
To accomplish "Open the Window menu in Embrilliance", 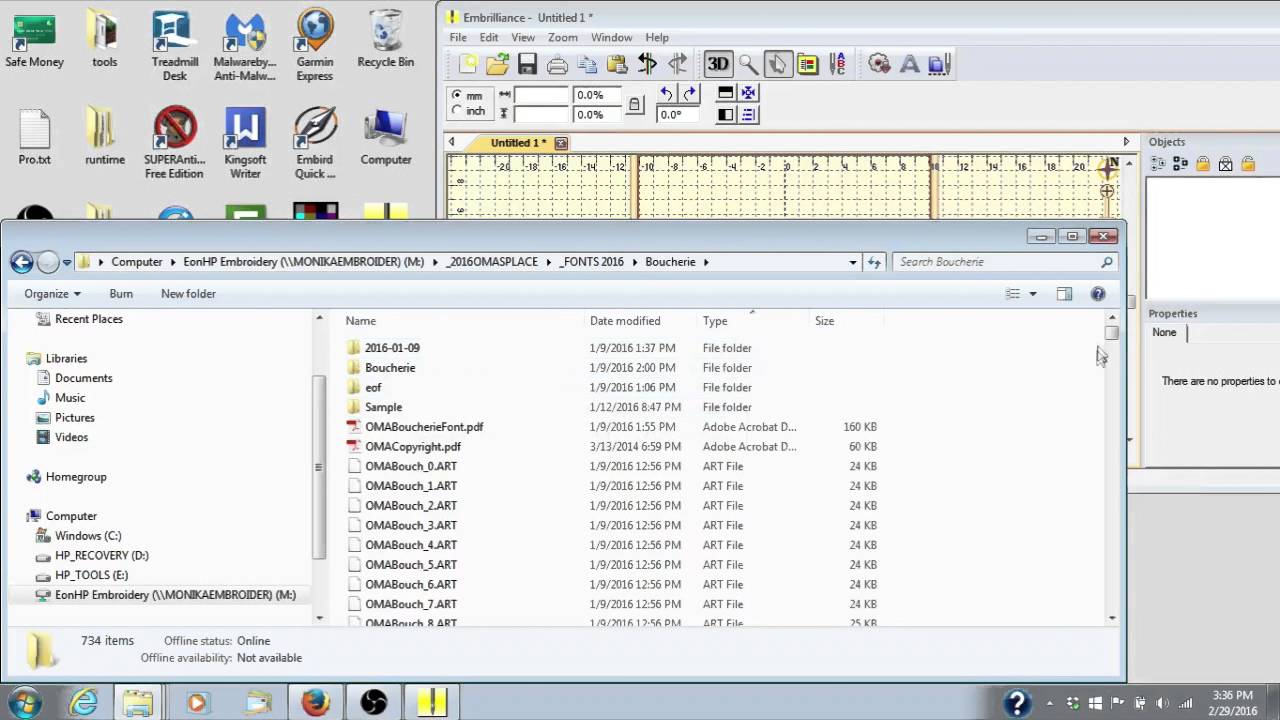I will click(611, 37).
